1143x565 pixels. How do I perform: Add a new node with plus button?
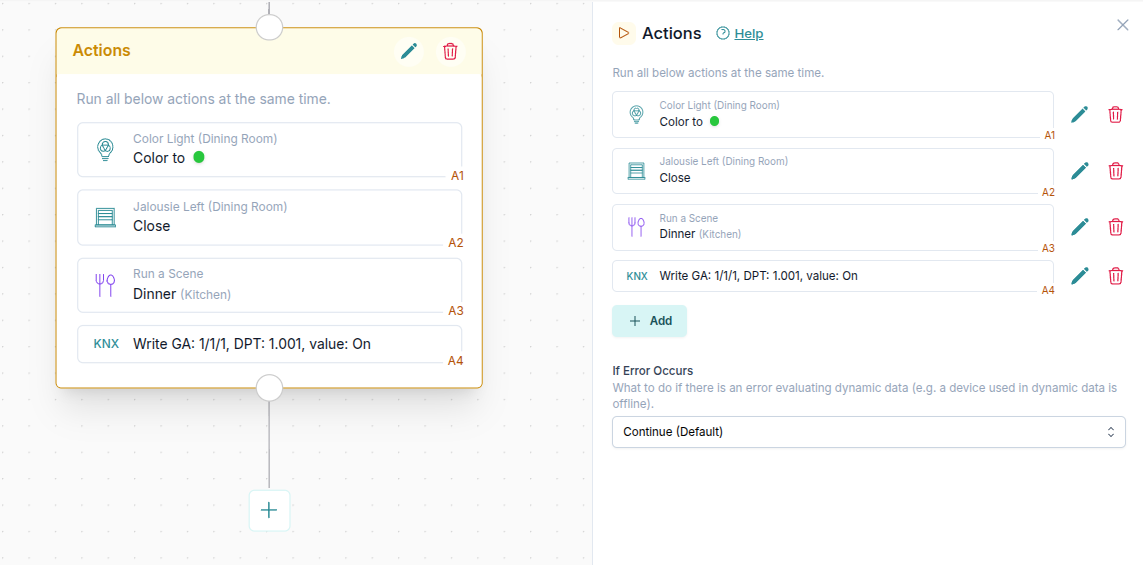[x=269, y=510]
